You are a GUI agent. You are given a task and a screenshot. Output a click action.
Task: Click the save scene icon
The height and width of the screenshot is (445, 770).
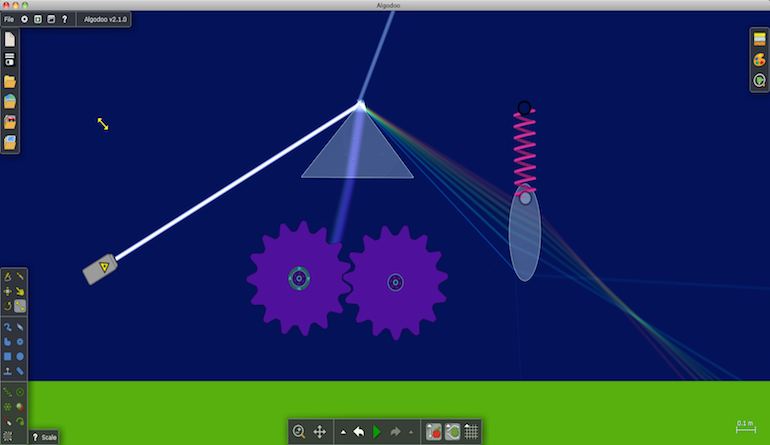[x=10, y=60]
